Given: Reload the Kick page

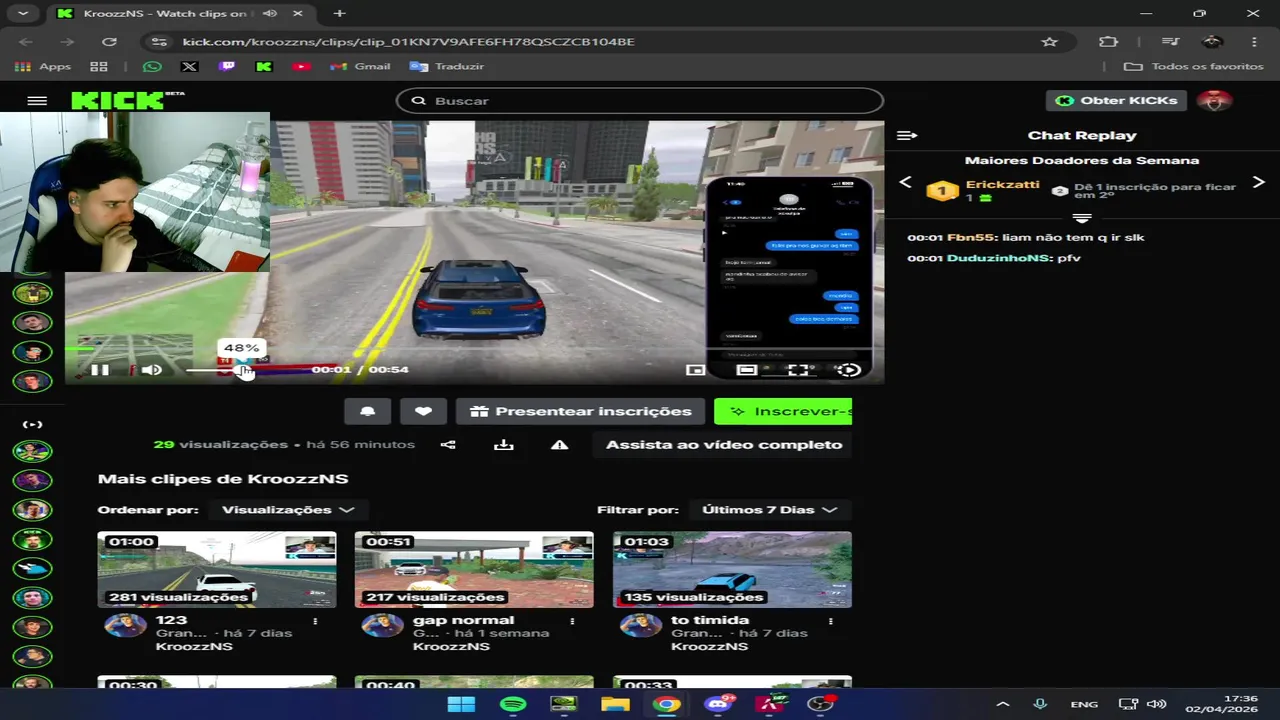Looking at the screenshot, I should pos(110,42).
